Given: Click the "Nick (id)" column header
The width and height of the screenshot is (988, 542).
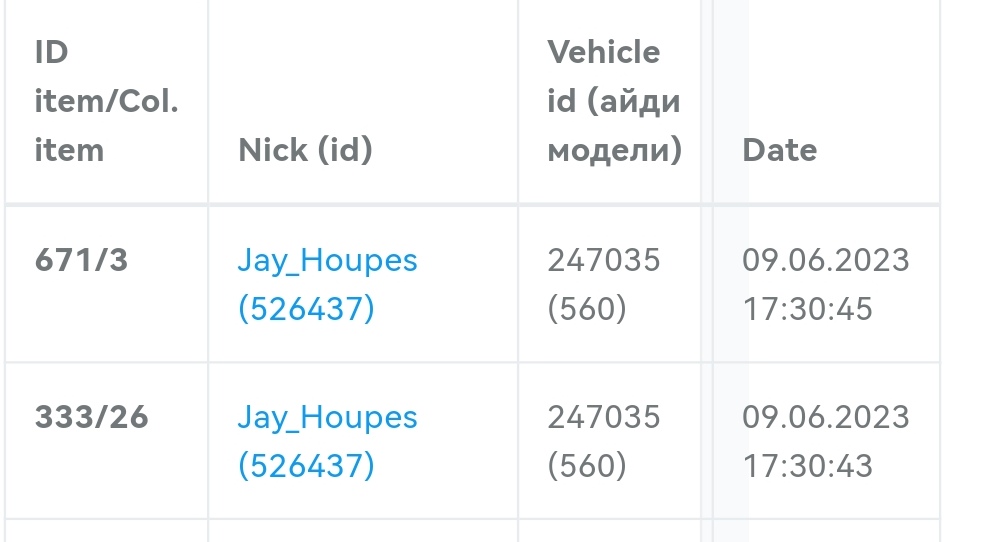Looking at the screenshot, I should (x=305, y=150).
